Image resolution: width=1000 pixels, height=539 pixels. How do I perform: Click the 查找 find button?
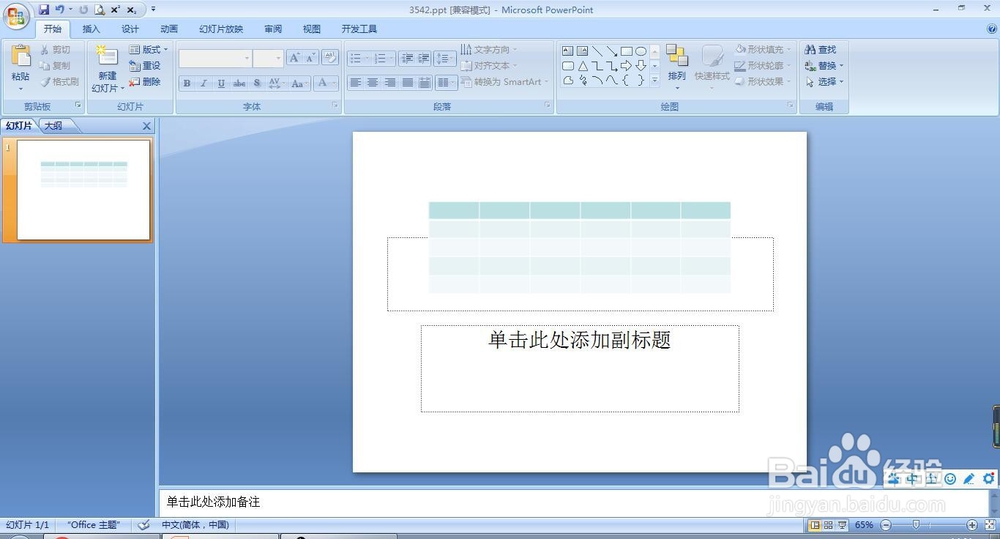click(820, 49)
